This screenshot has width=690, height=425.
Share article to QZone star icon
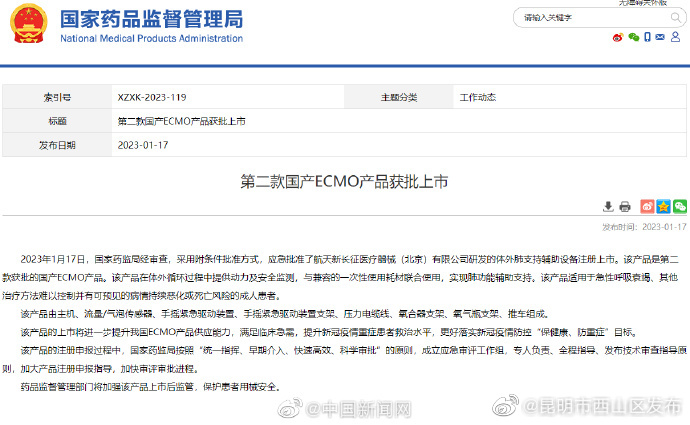tap(664, 206)
